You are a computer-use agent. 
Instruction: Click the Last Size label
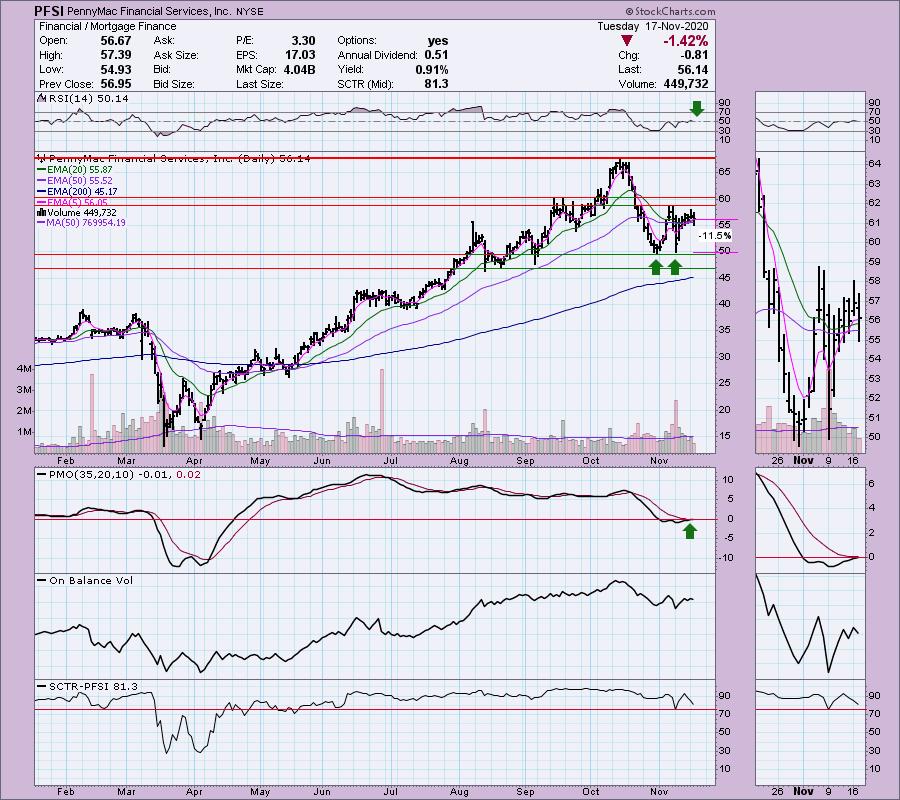click(x=259, y=84)
